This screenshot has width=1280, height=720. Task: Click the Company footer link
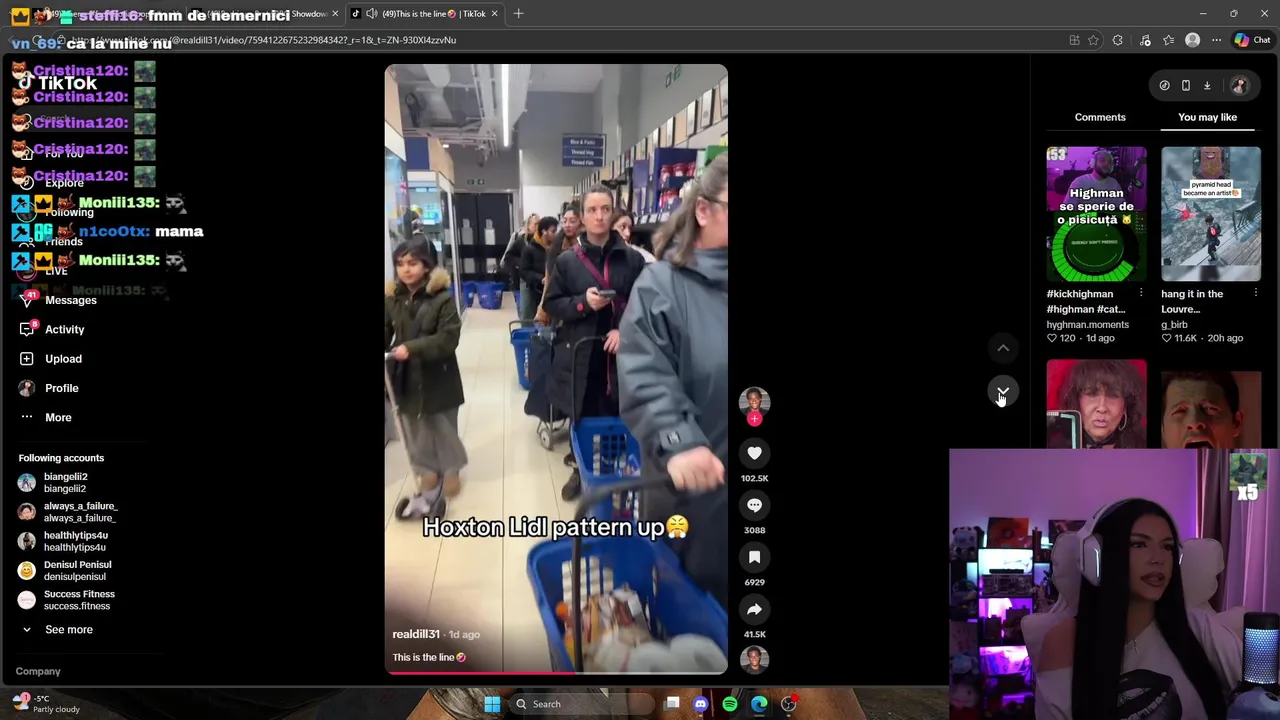click(38, 671)
